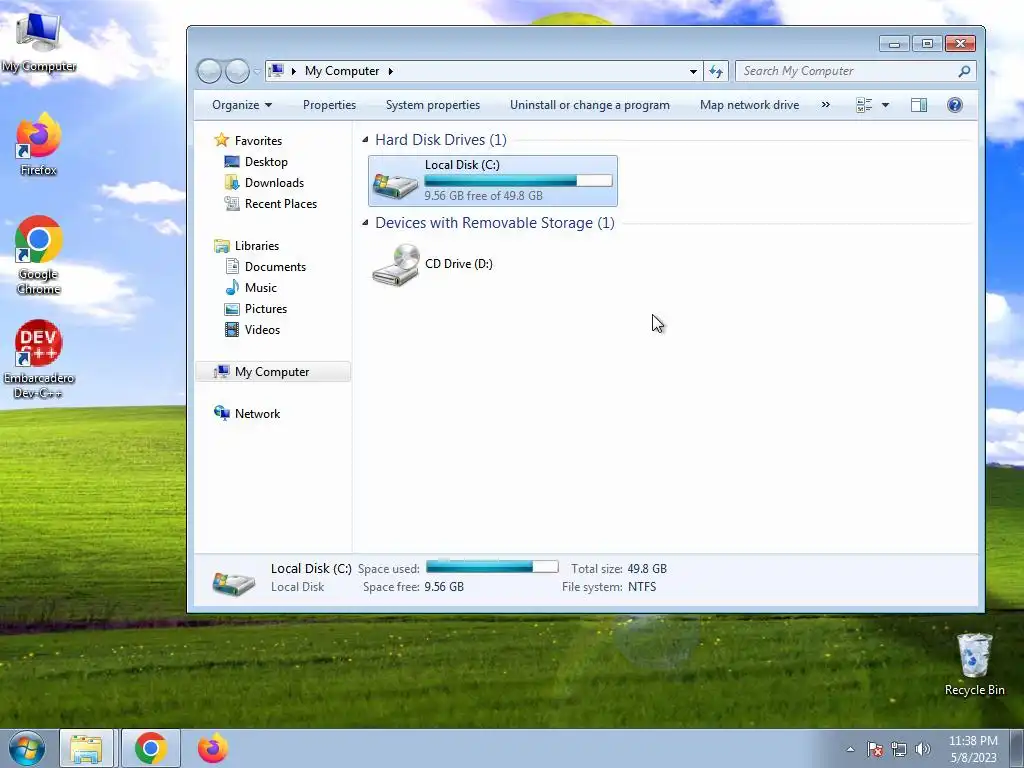
Task: Click the C: drive usage bar in the tile
Action: coord(518,181)
